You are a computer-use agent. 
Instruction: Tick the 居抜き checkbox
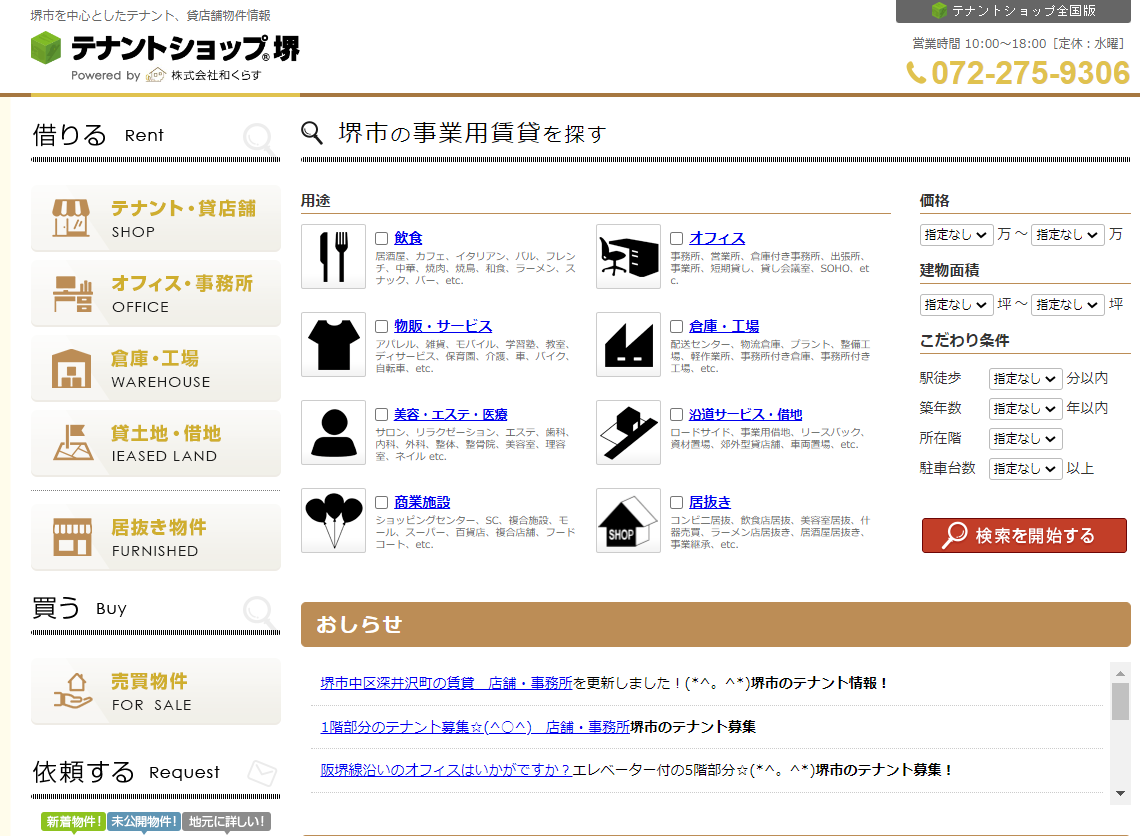(677, 503)
